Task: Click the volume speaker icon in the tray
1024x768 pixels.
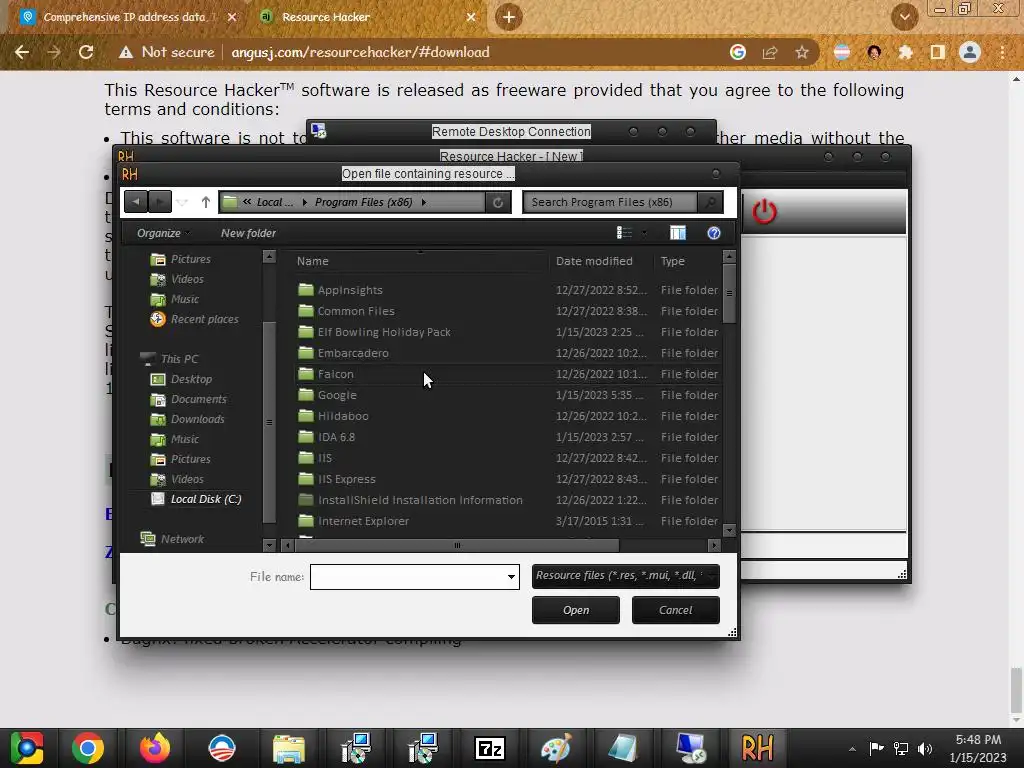Action: [x=925, y=748]
